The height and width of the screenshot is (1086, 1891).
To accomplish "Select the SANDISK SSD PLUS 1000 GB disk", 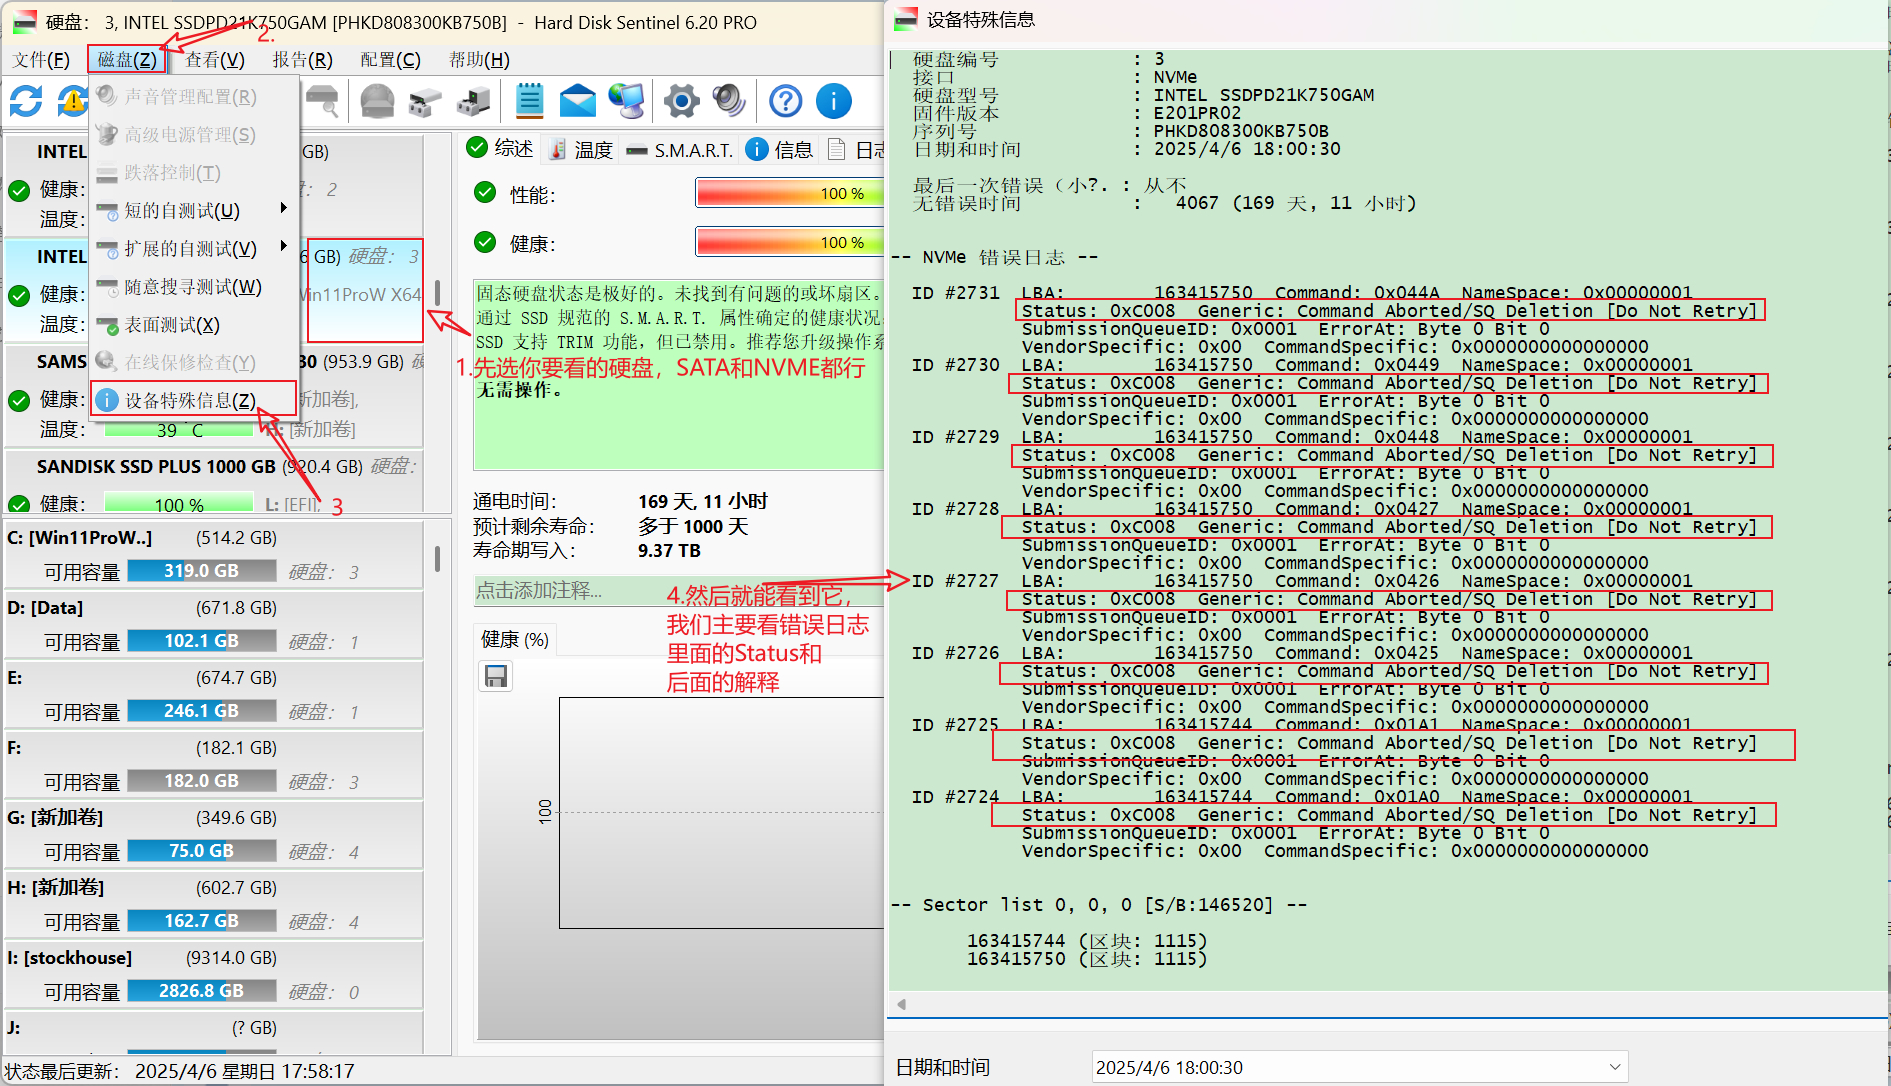I will pyautogui.click(x=214, y=484).
